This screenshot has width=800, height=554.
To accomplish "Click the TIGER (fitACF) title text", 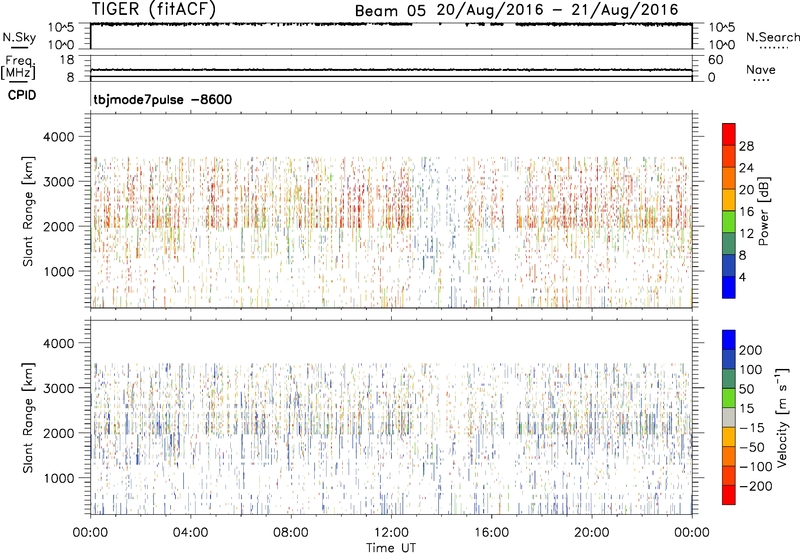I will tap(154, 9).
